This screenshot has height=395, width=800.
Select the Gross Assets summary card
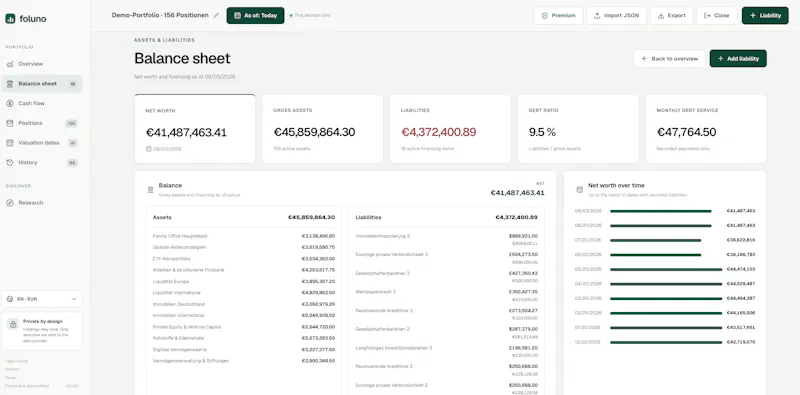tap(322, 129)
